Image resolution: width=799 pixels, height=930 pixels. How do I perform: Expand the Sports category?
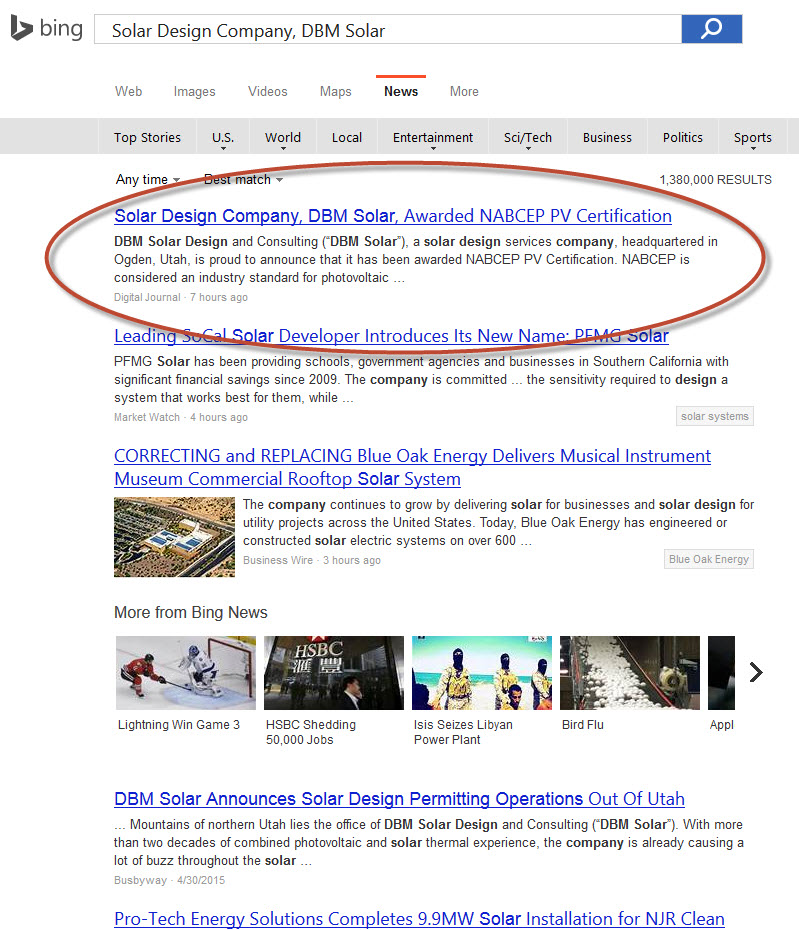753,137
